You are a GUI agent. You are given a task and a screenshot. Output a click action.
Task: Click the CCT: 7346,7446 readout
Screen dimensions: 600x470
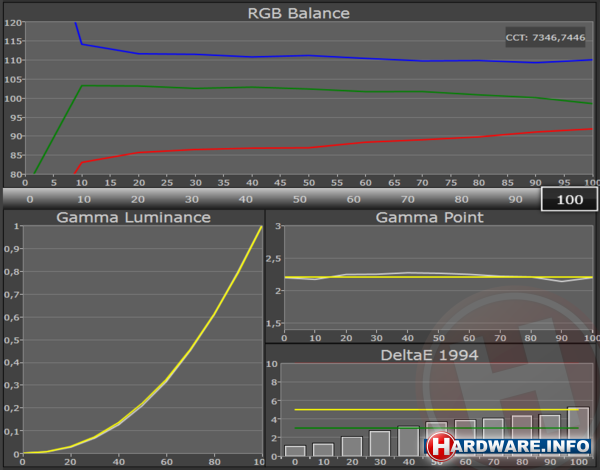click(x=545, y=38)
